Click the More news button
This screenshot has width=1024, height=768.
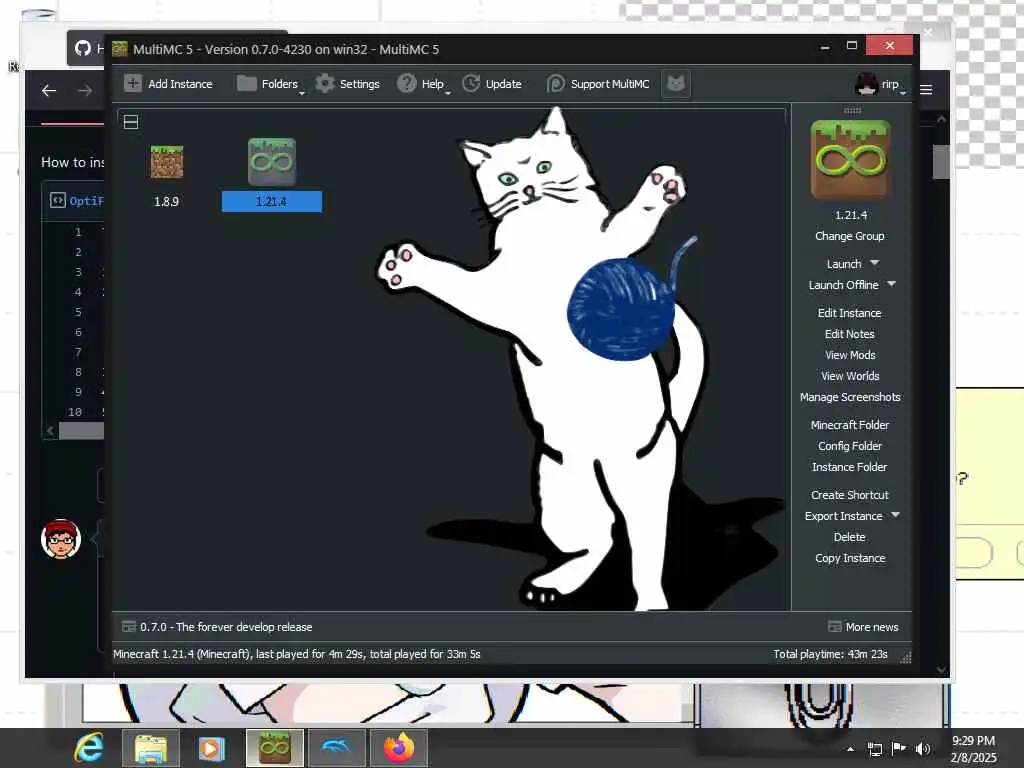tap(863, 627)
